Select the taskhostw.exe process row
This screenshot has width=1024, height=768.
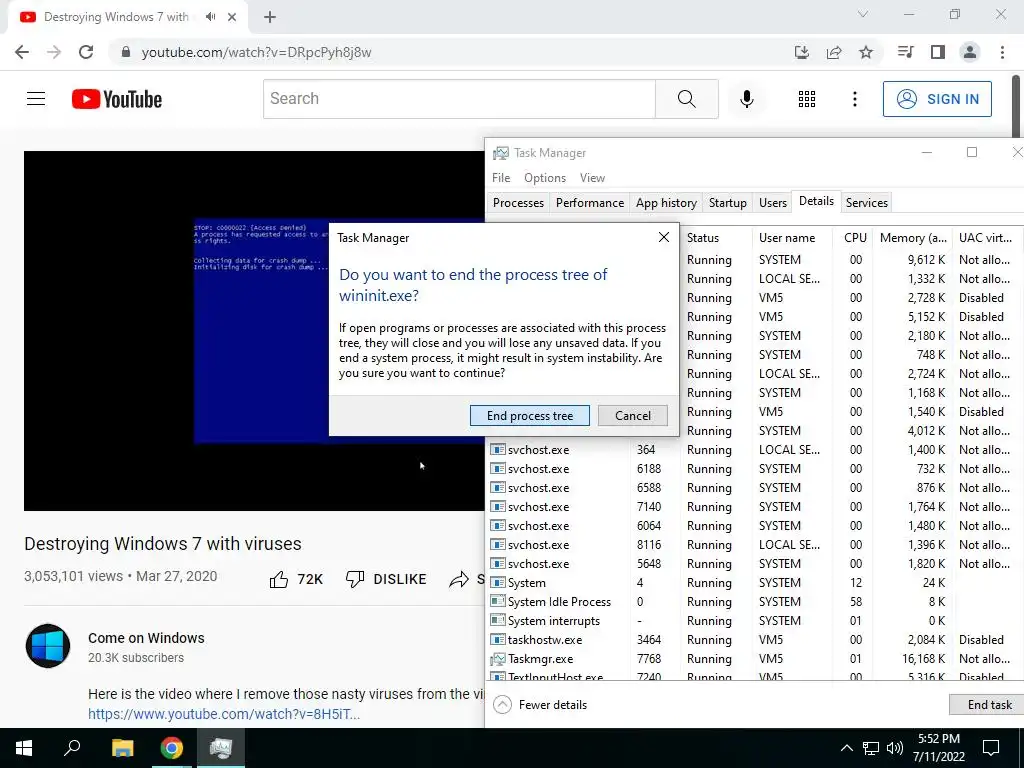(756, 640)
